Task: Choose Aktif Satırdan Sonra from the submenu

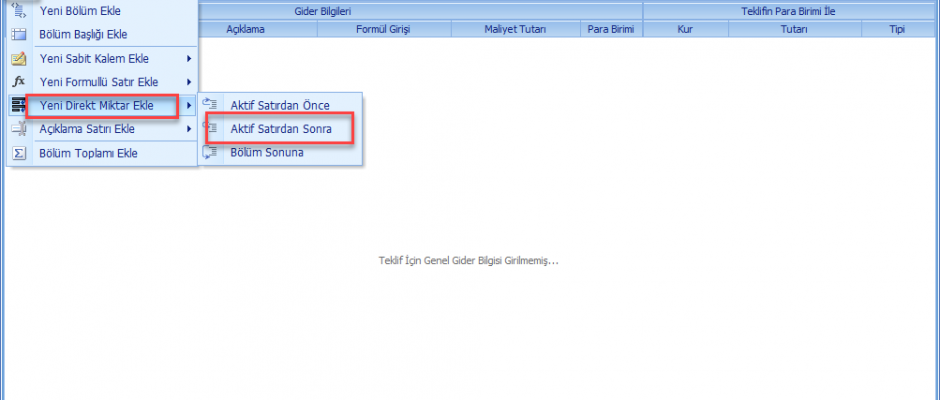Action: click(280, 129)
